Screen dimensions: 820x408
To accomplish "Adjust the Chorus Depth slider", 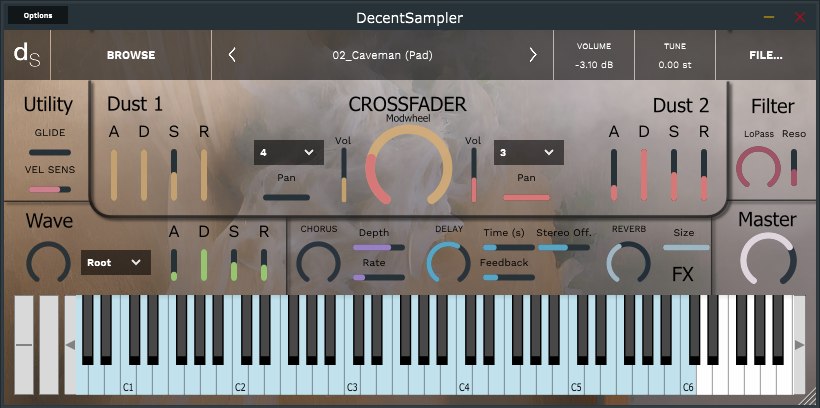I will (x=379, y=247).
